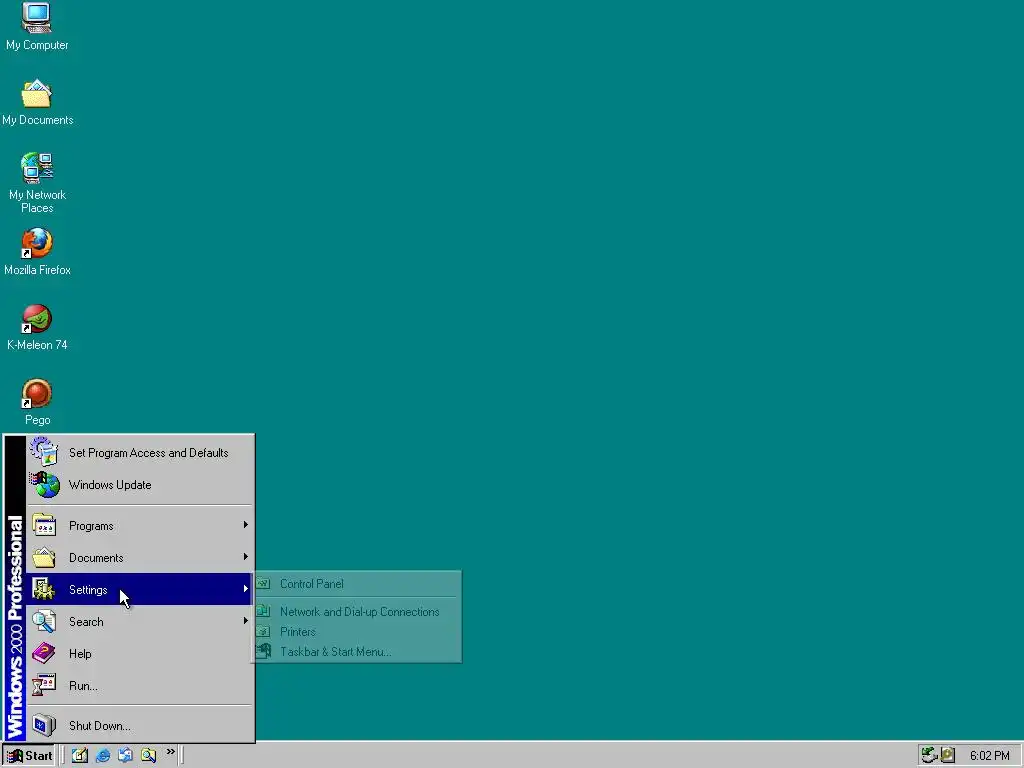Click the Network Connections submenu icon
Screen dimensions: 1024x768
coord(264,611)
